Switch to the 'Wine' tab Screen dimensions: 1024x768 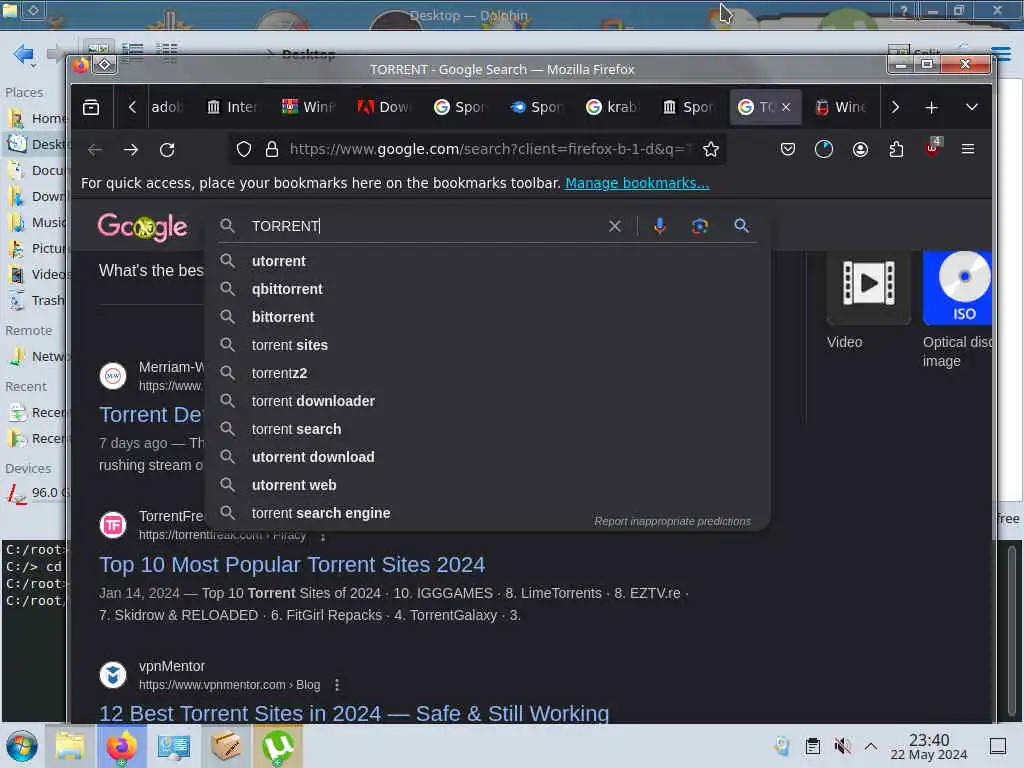[x=841, y=107]
